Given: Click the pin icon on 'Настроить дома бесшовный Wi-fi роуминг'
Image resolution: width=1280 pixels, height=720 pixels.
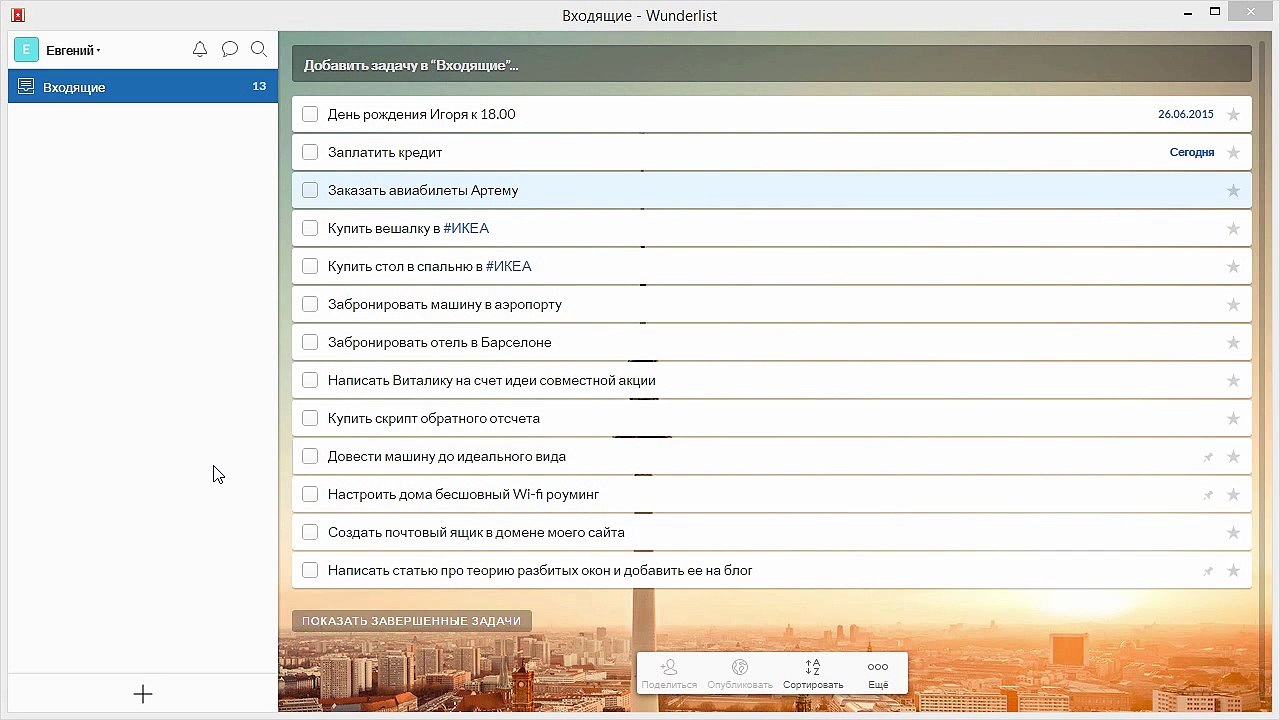Looking at the screenshot, I should point(1208,495).
